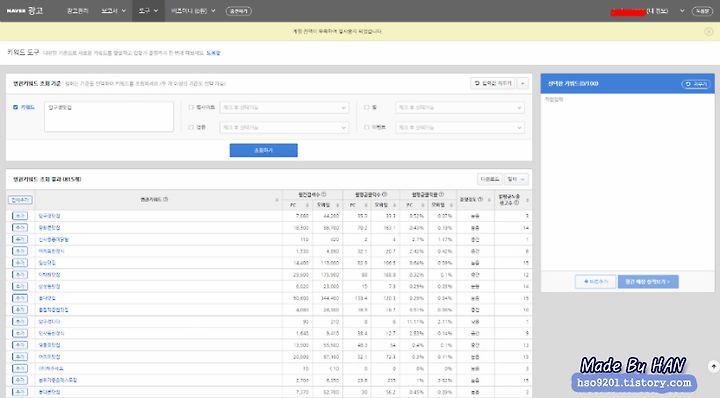Viewport: 720px width, 398px height.
Task: Open the season month dropdown
Action: [x=460, y=107]
